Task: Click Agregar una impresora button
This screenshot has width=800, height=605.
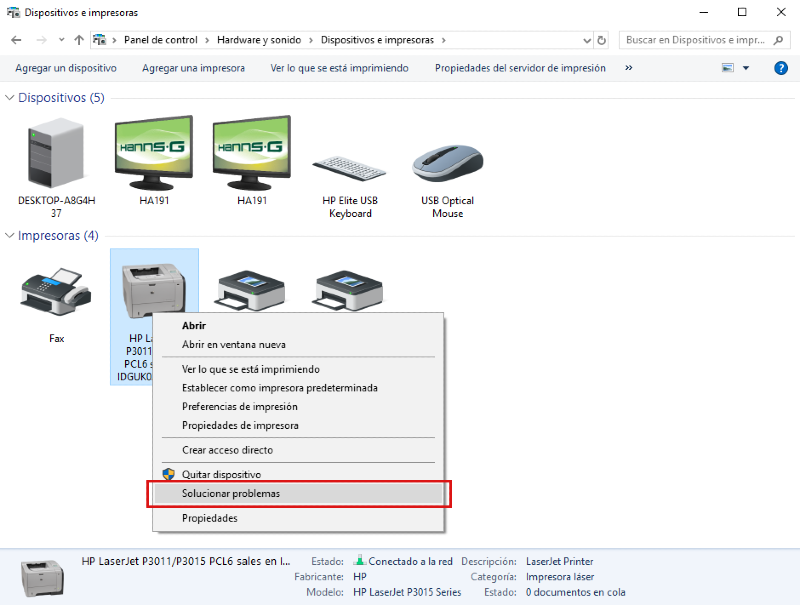Action: [x=193, y=68]
